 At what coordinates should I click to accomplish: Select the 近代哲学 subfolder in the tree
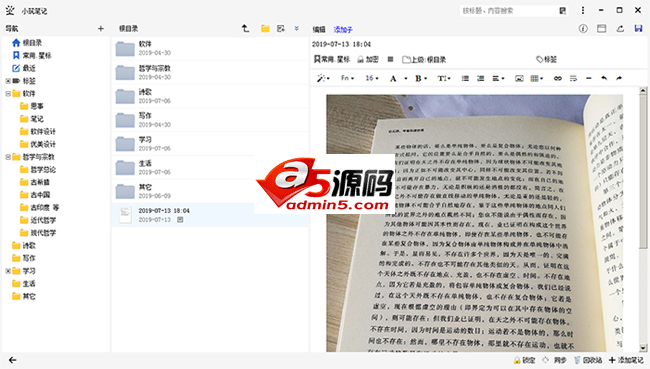click(x=38, y=220)
